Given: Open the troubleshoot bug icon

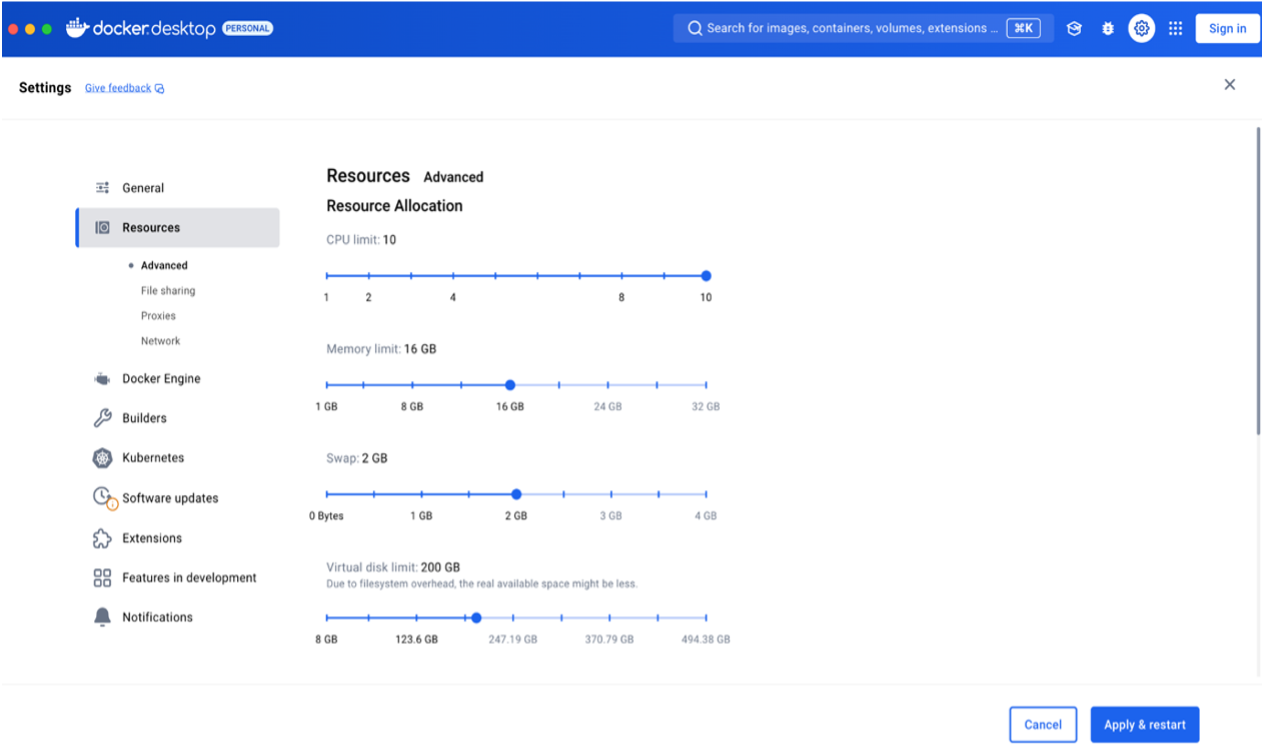Looking at the screenshot, I should click(1108, 29).
